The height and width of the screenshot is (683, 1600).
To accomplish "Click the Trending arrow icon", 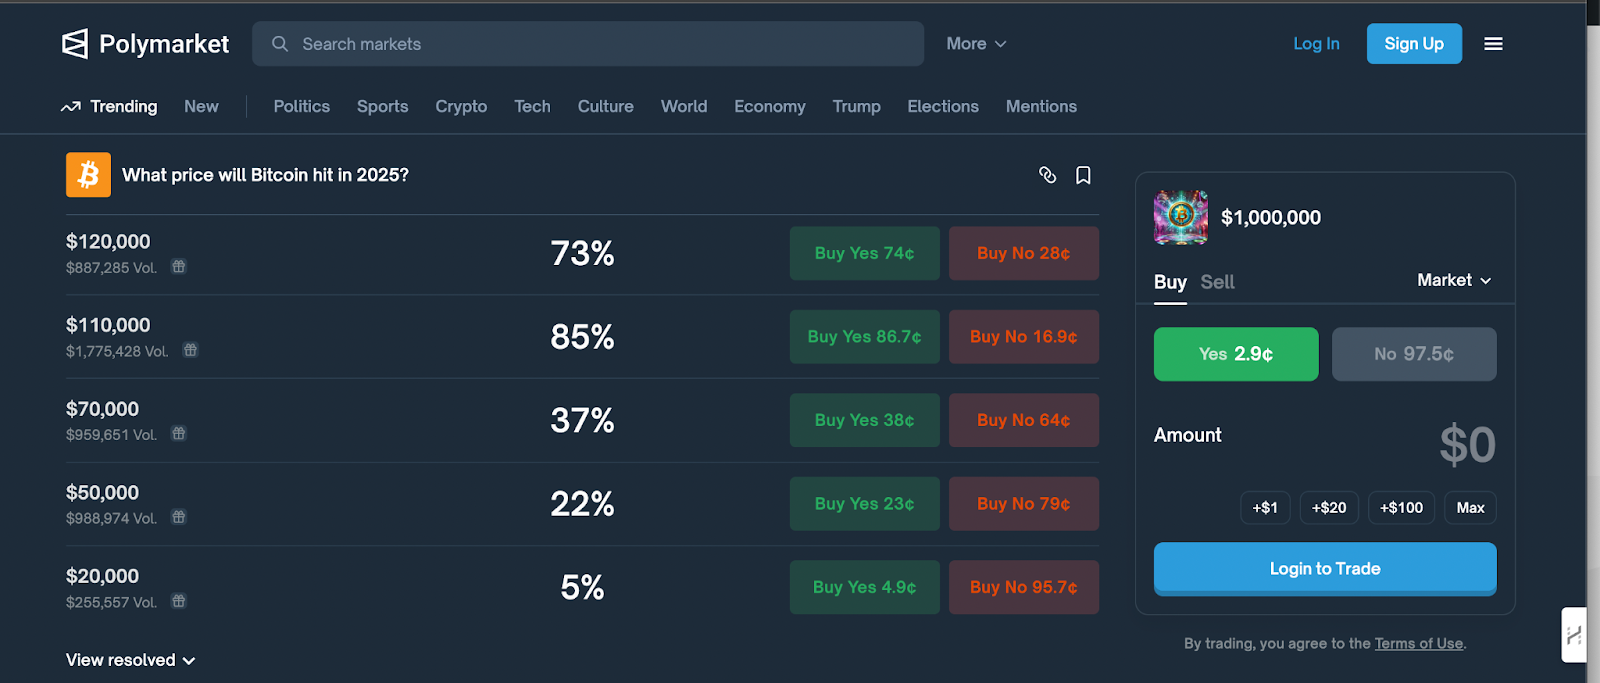I will 70,107.
